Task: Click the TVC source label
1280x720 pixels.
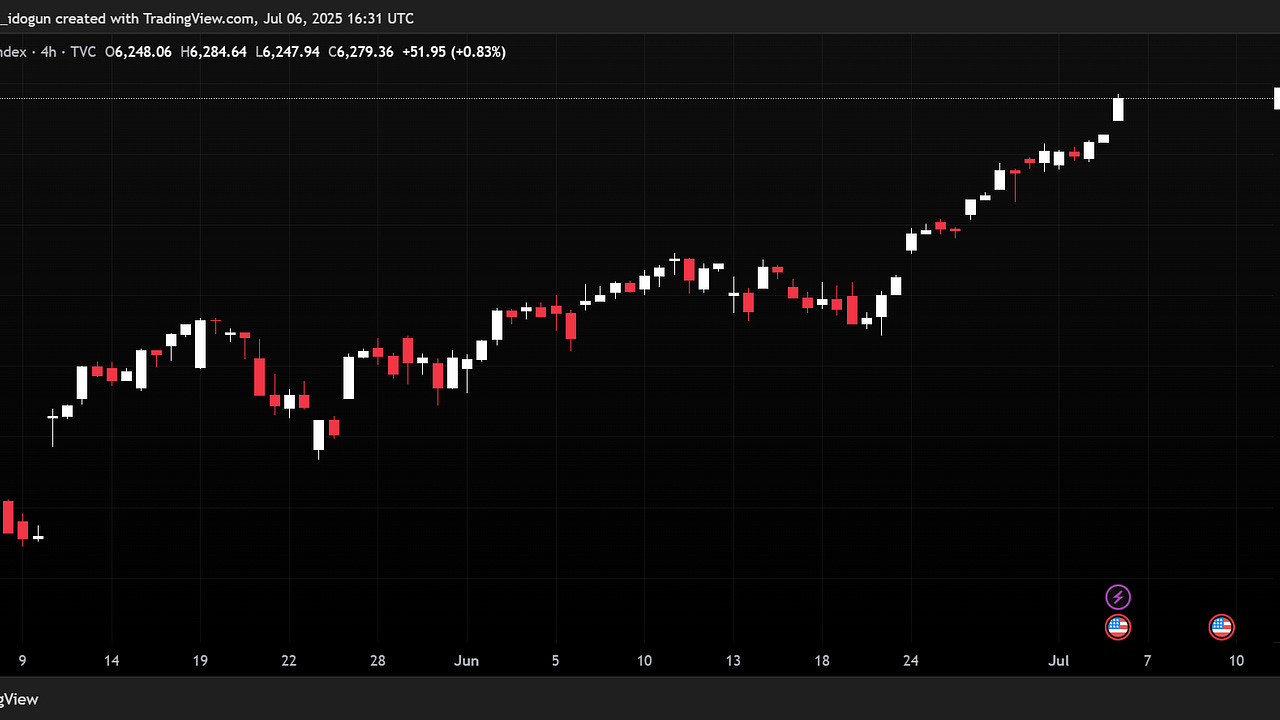Action: pyautogui.click(x=81, y=52)
